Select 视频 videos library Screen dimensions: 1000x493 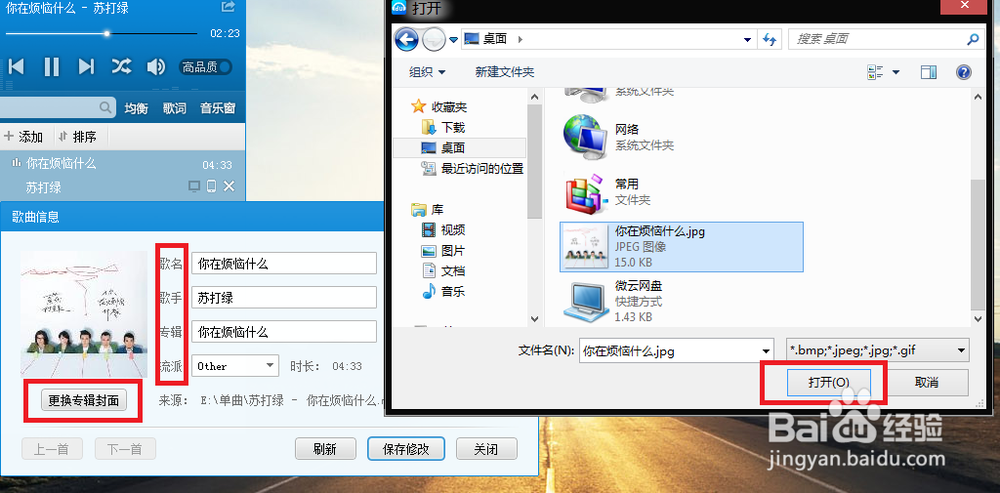[444, 230]
